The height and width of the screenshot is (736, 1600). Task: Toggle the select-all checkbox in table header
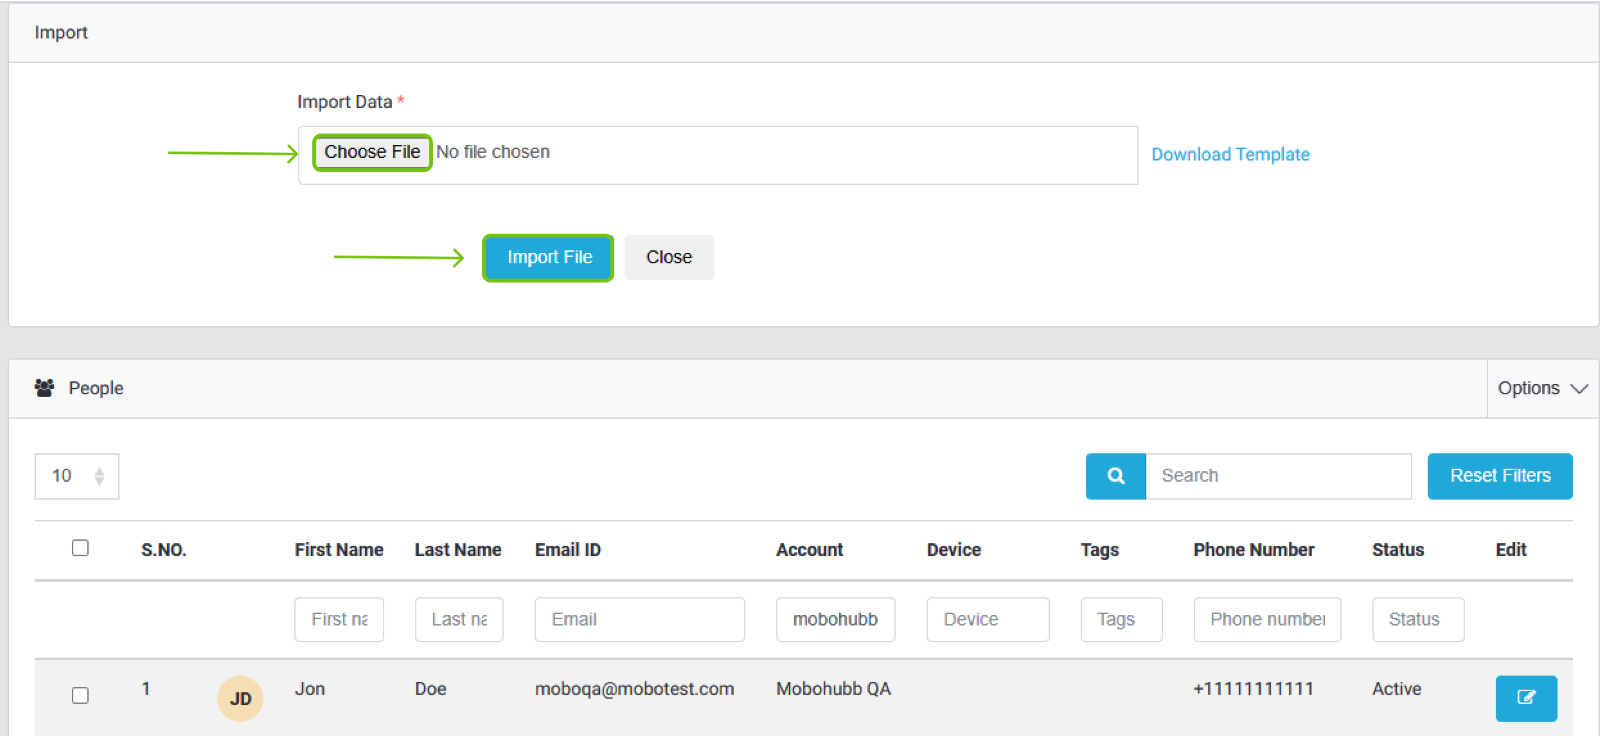point(80,548)
